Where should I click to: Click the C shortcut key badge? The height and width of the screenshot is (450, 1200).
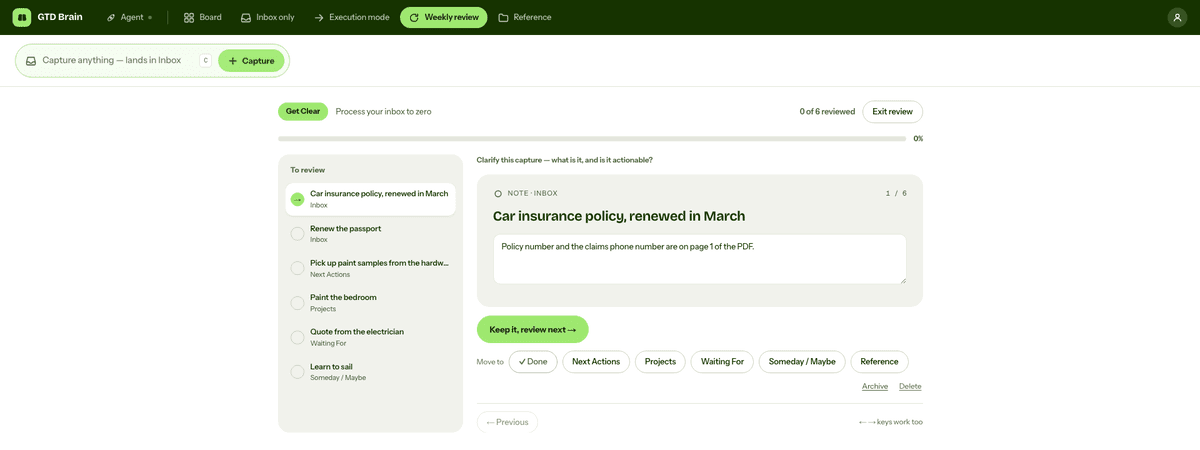(205, 60)
